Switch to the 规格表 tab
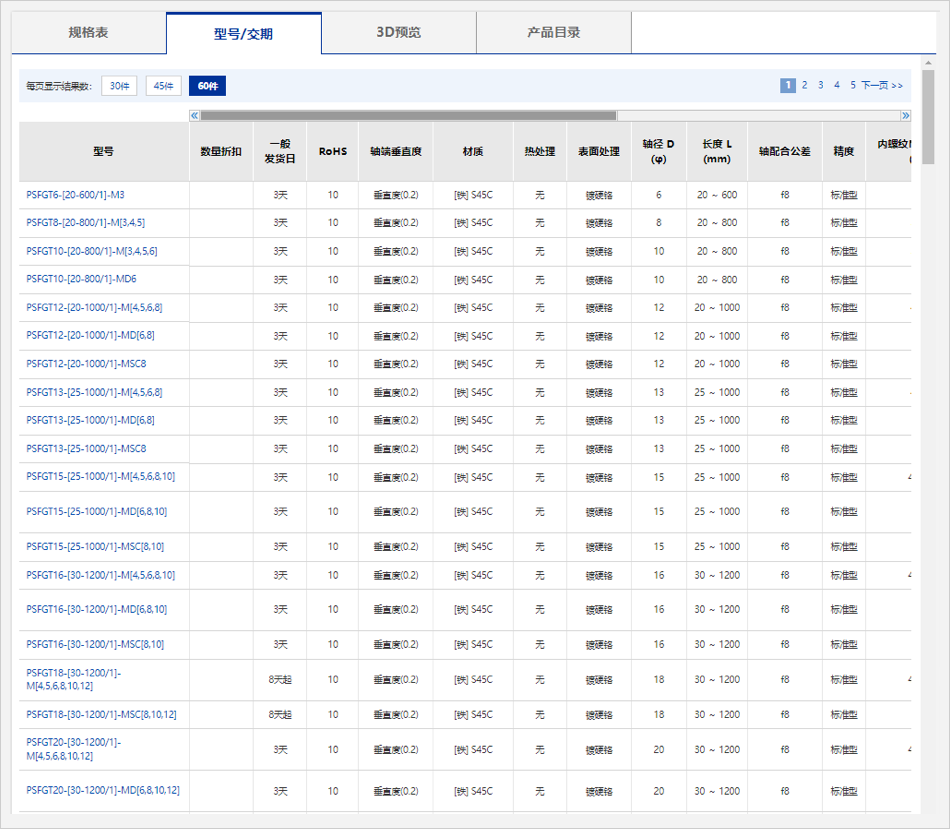This screenshot has height=829, width=950. point(88,33)
